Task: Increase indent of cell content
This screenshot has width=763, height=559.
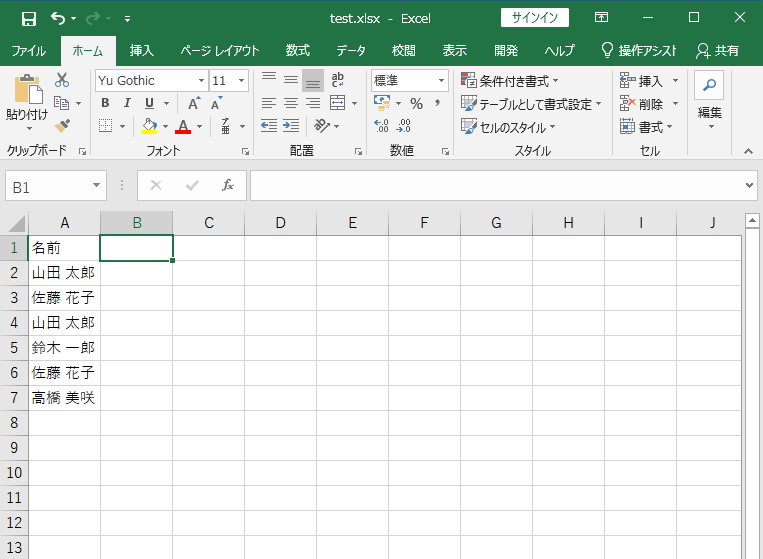Action: point(291,126)
